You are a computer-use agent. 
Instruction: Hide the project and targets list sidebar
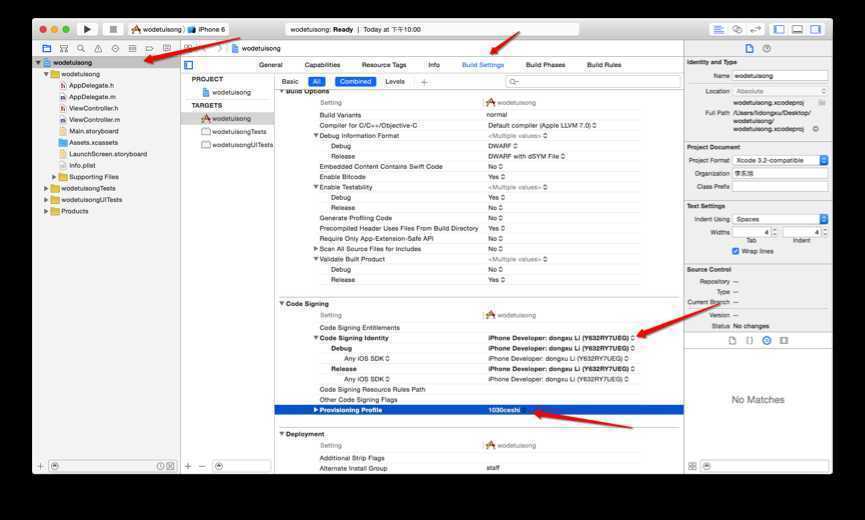(189, 65)
